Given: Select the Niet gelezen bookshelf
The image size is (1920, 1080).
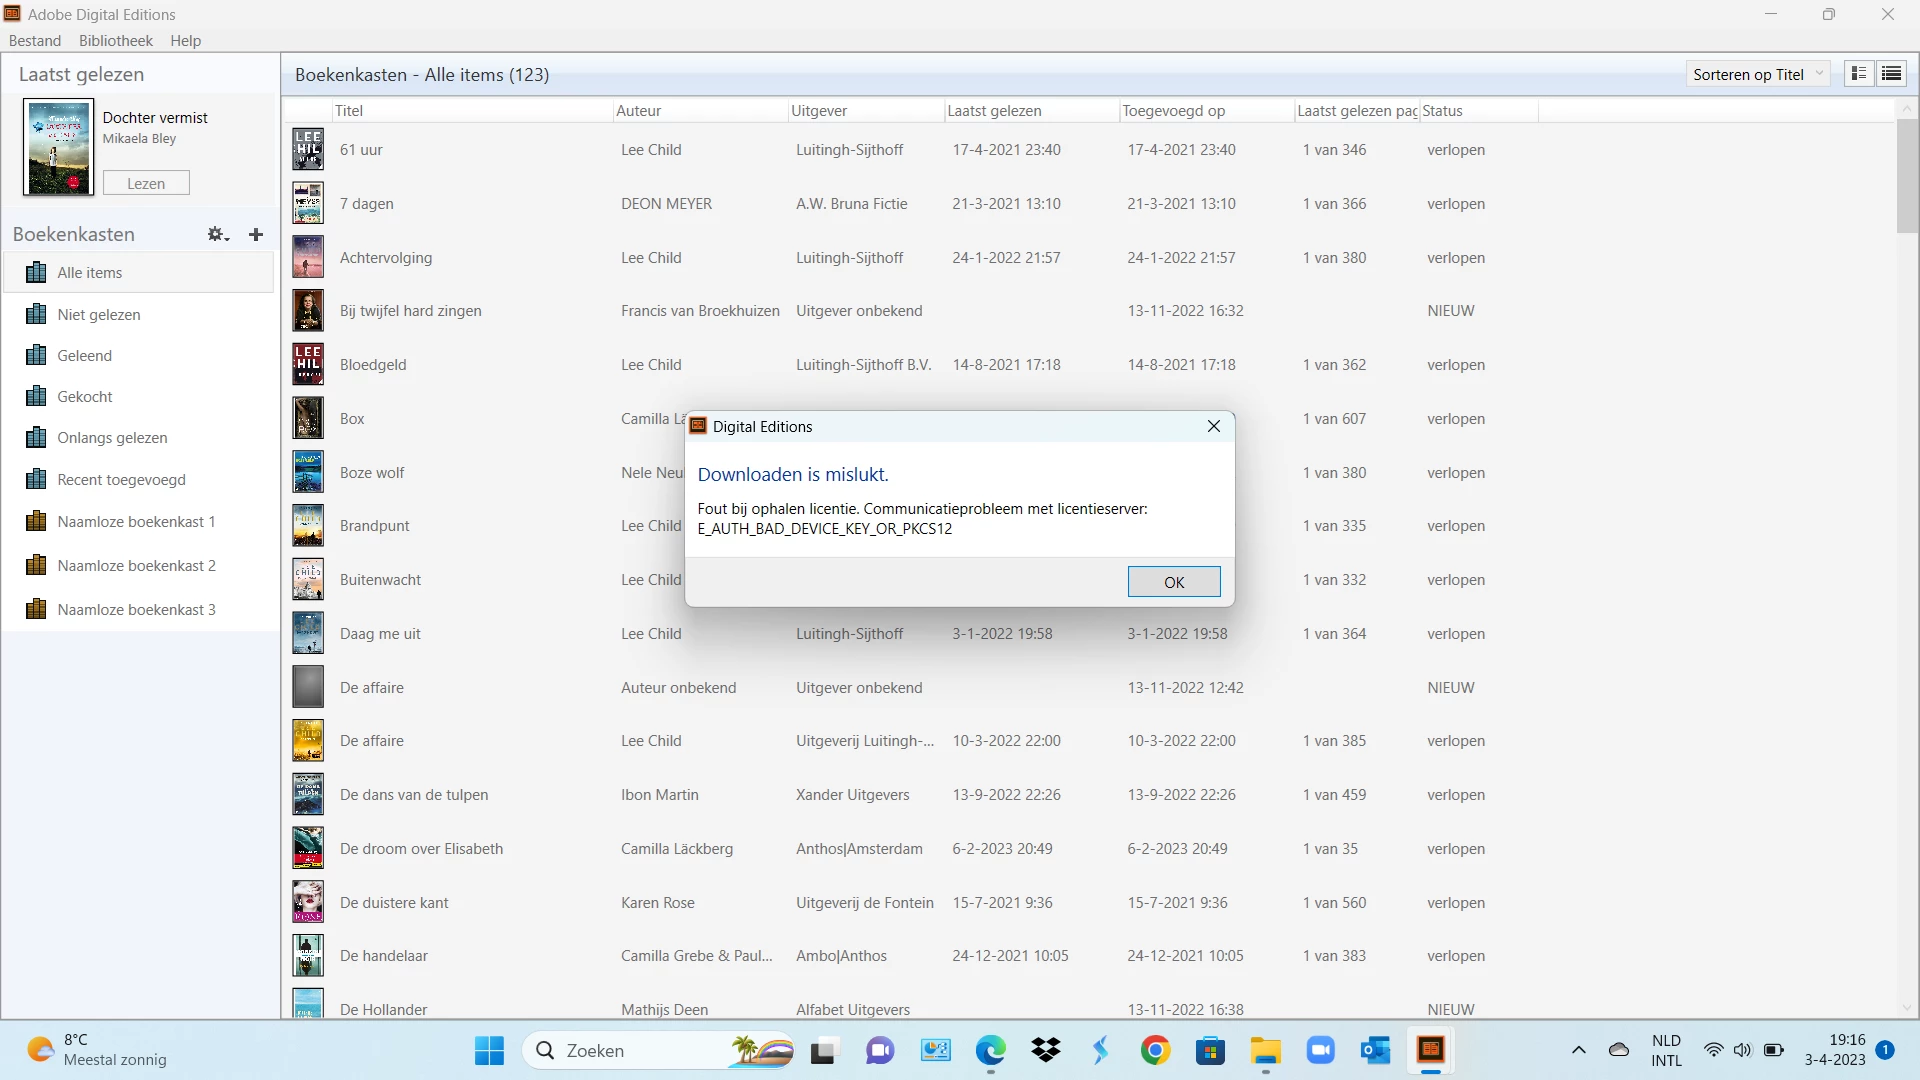Looking at the screenshot, I should click(x=98, y=314).
